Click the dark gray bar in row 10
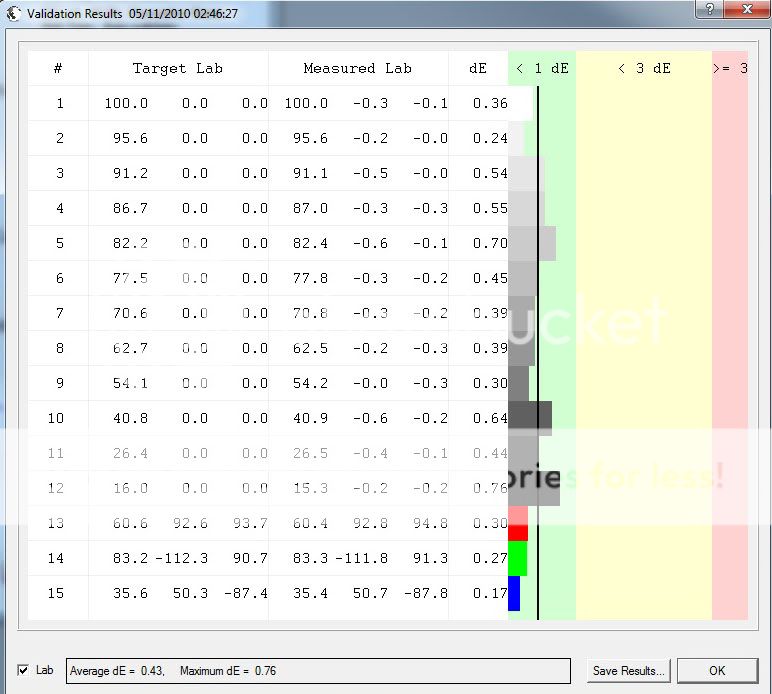The image size is (772, 694). pos(529,418)
